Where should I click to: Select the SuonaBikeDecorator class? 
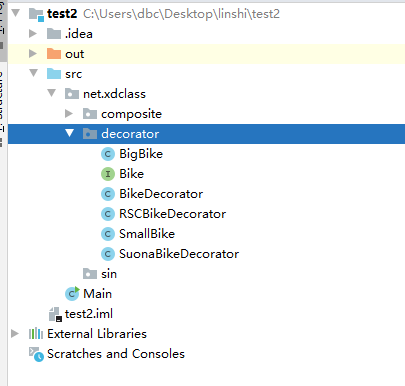[179, 254]
